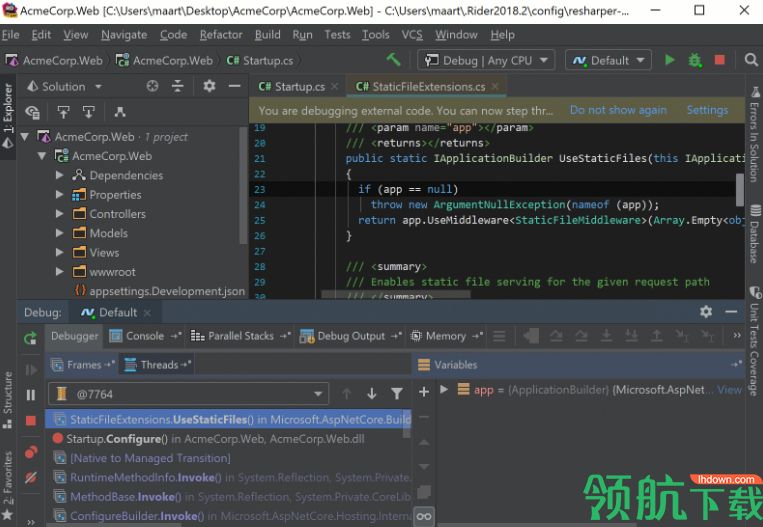This screenshot has height=527, width=763.
Task: Expand the Controllers folder
Action: [x=59, y=213]
